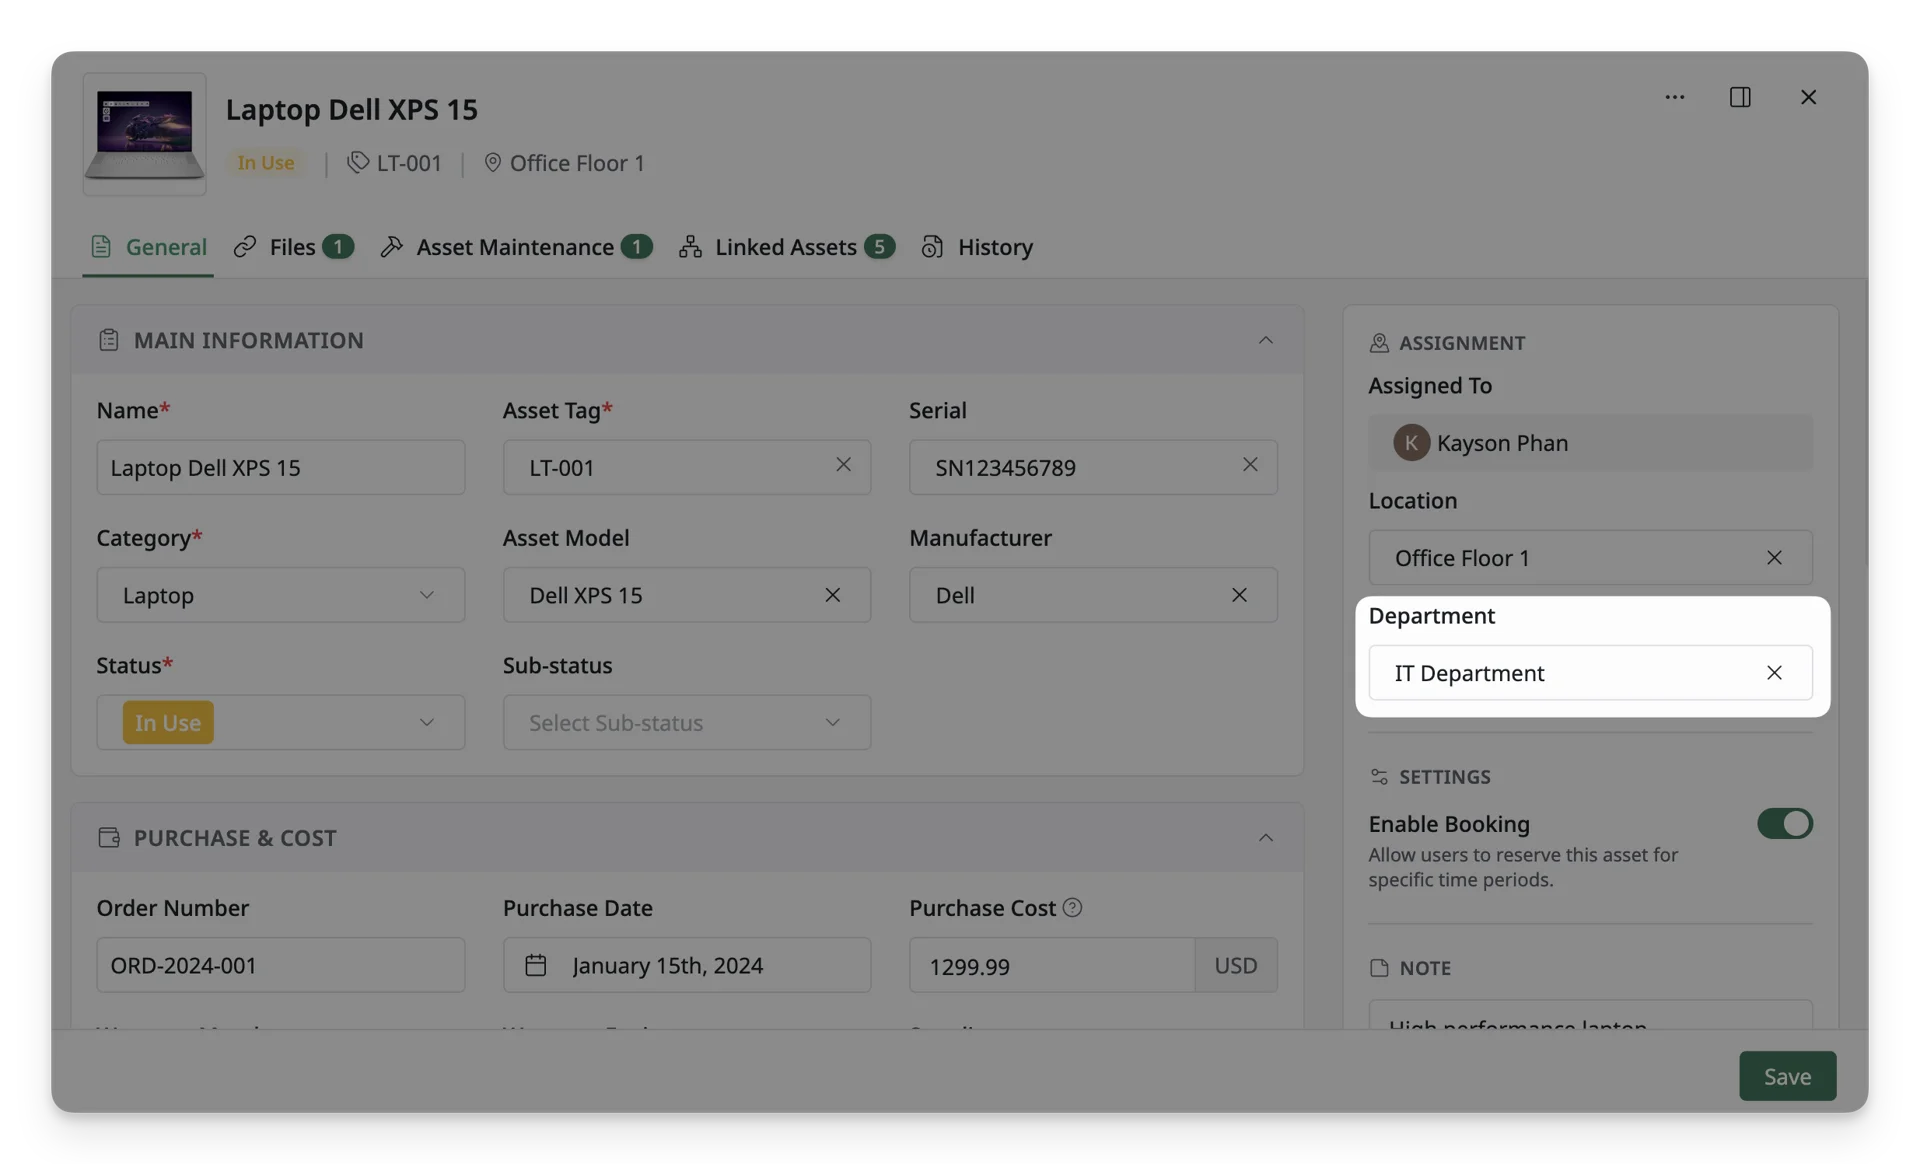Clear the Asset Tag LT-001 field

click(x=843, y=465)
